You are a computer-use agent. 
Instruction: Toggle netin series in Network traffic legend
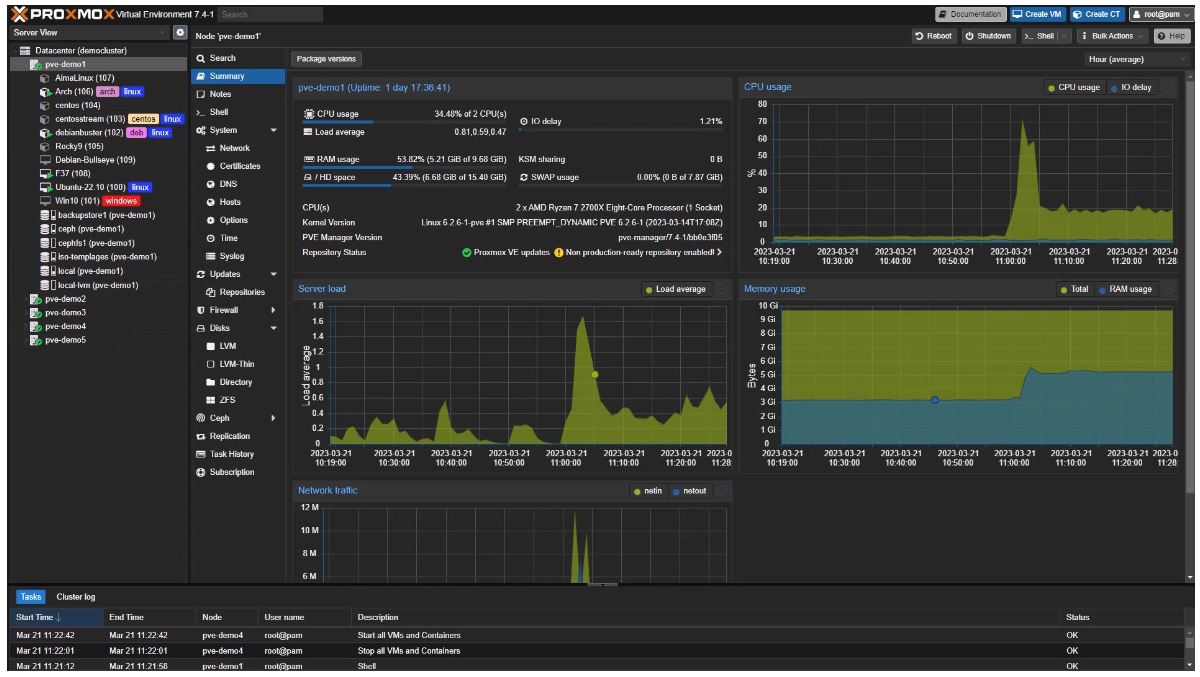coord(648,491)
